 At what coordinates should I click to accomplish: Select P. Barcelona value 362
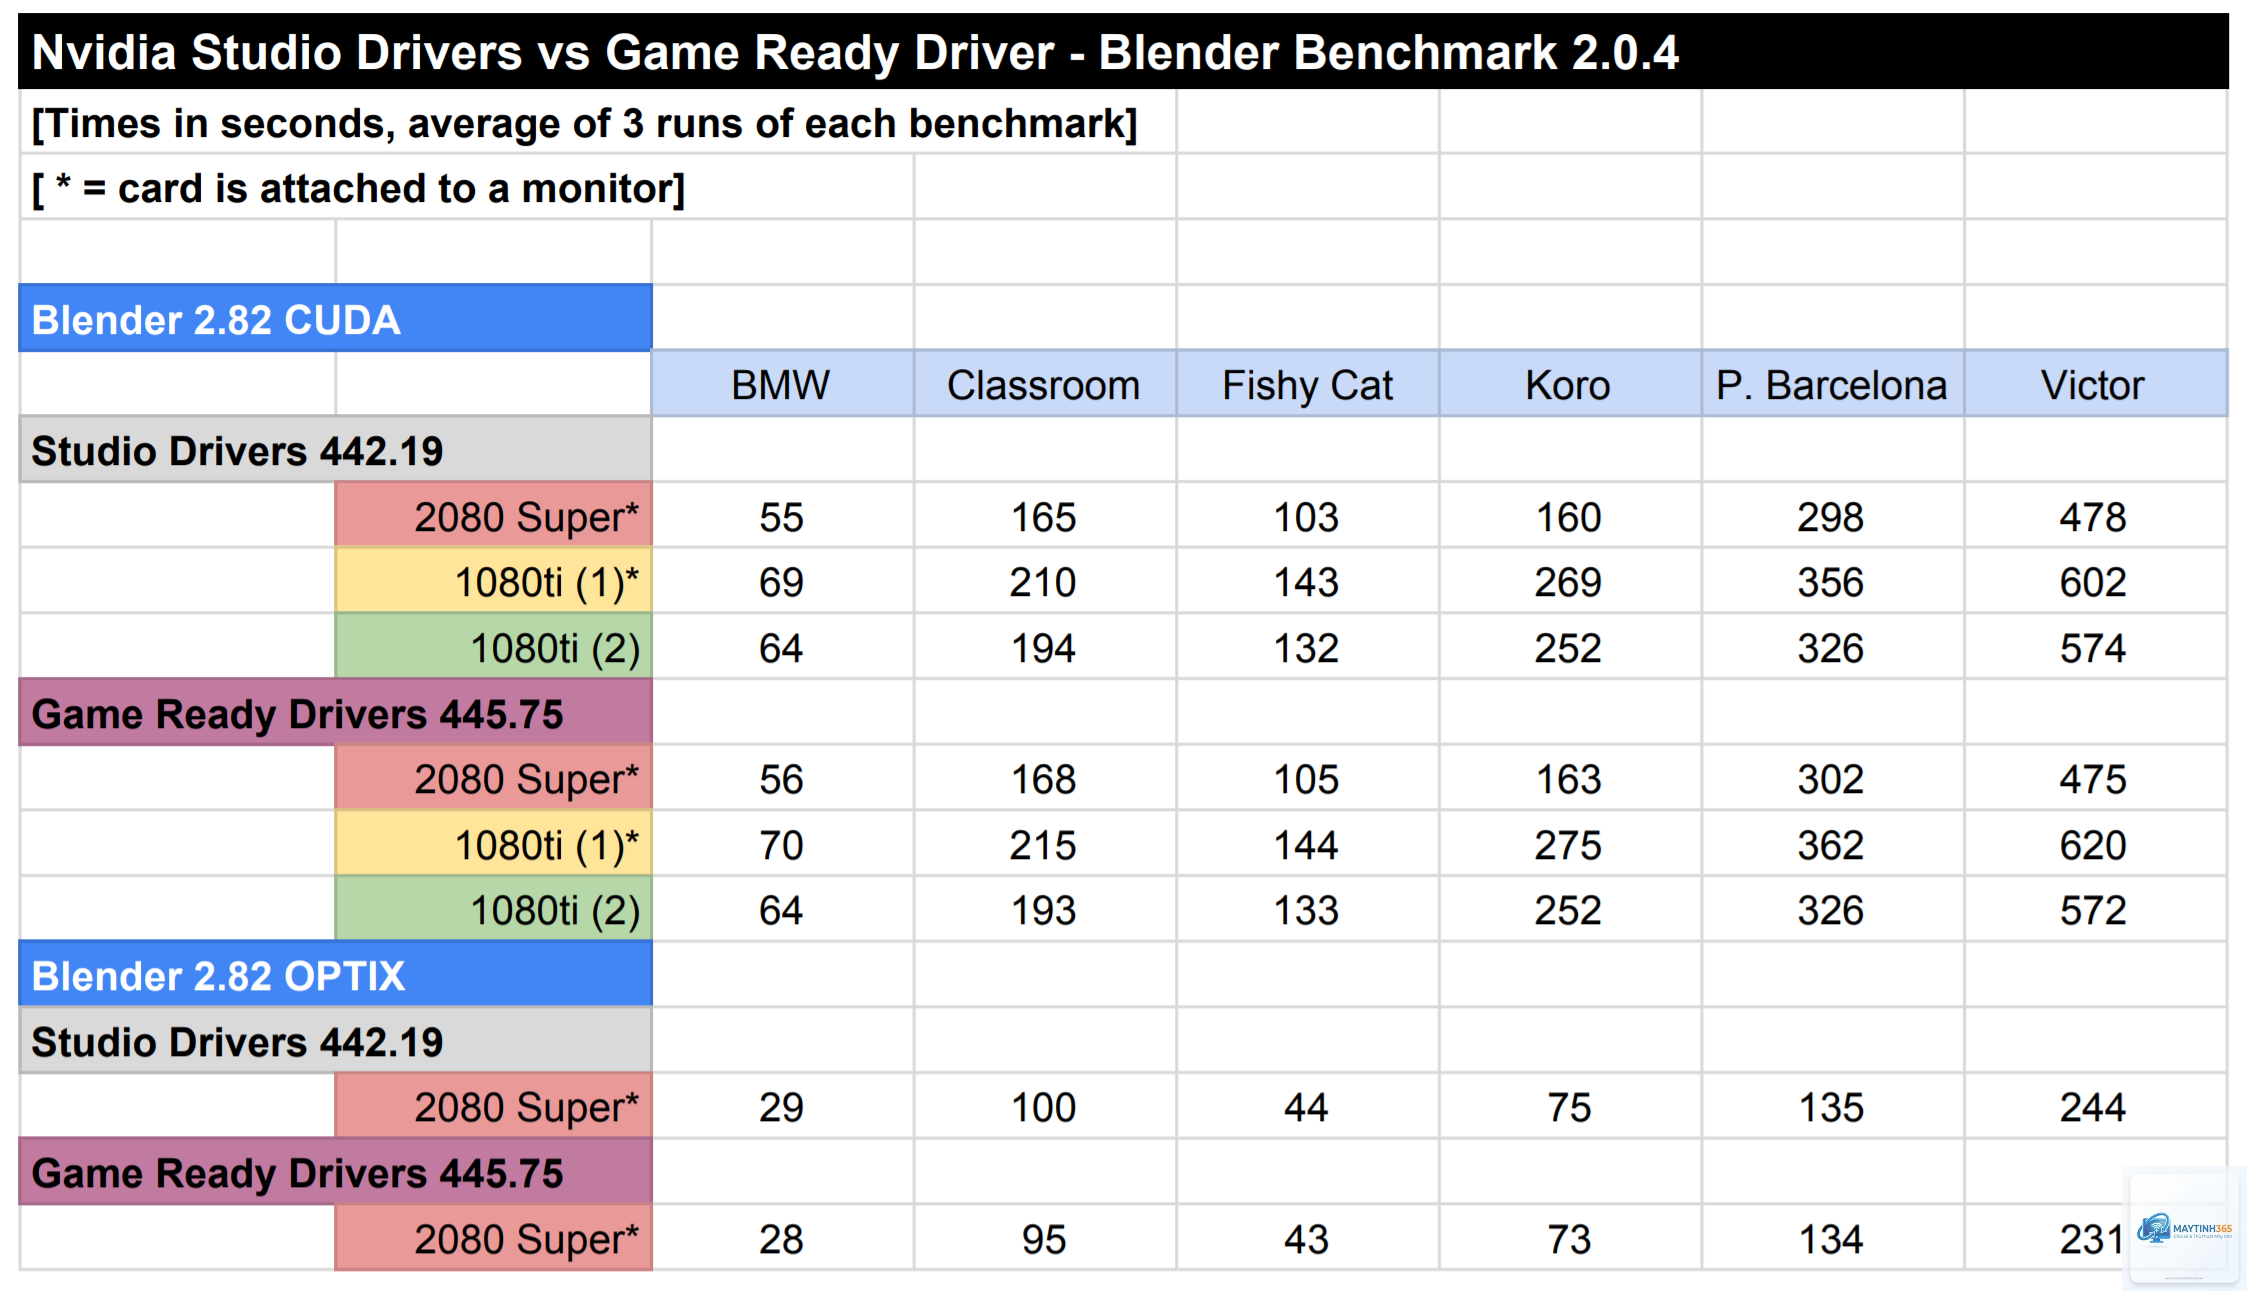(1832, 845)
